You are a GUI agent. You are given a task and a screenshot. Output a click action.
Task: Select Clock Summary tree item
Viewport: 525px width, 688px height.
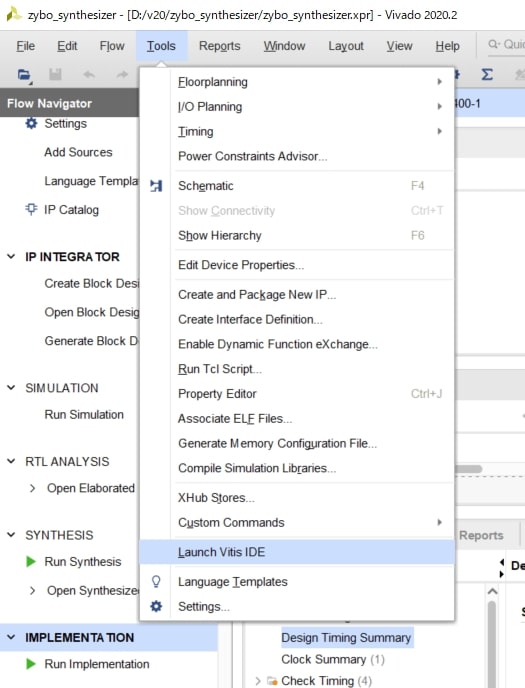tap(333, 659)
